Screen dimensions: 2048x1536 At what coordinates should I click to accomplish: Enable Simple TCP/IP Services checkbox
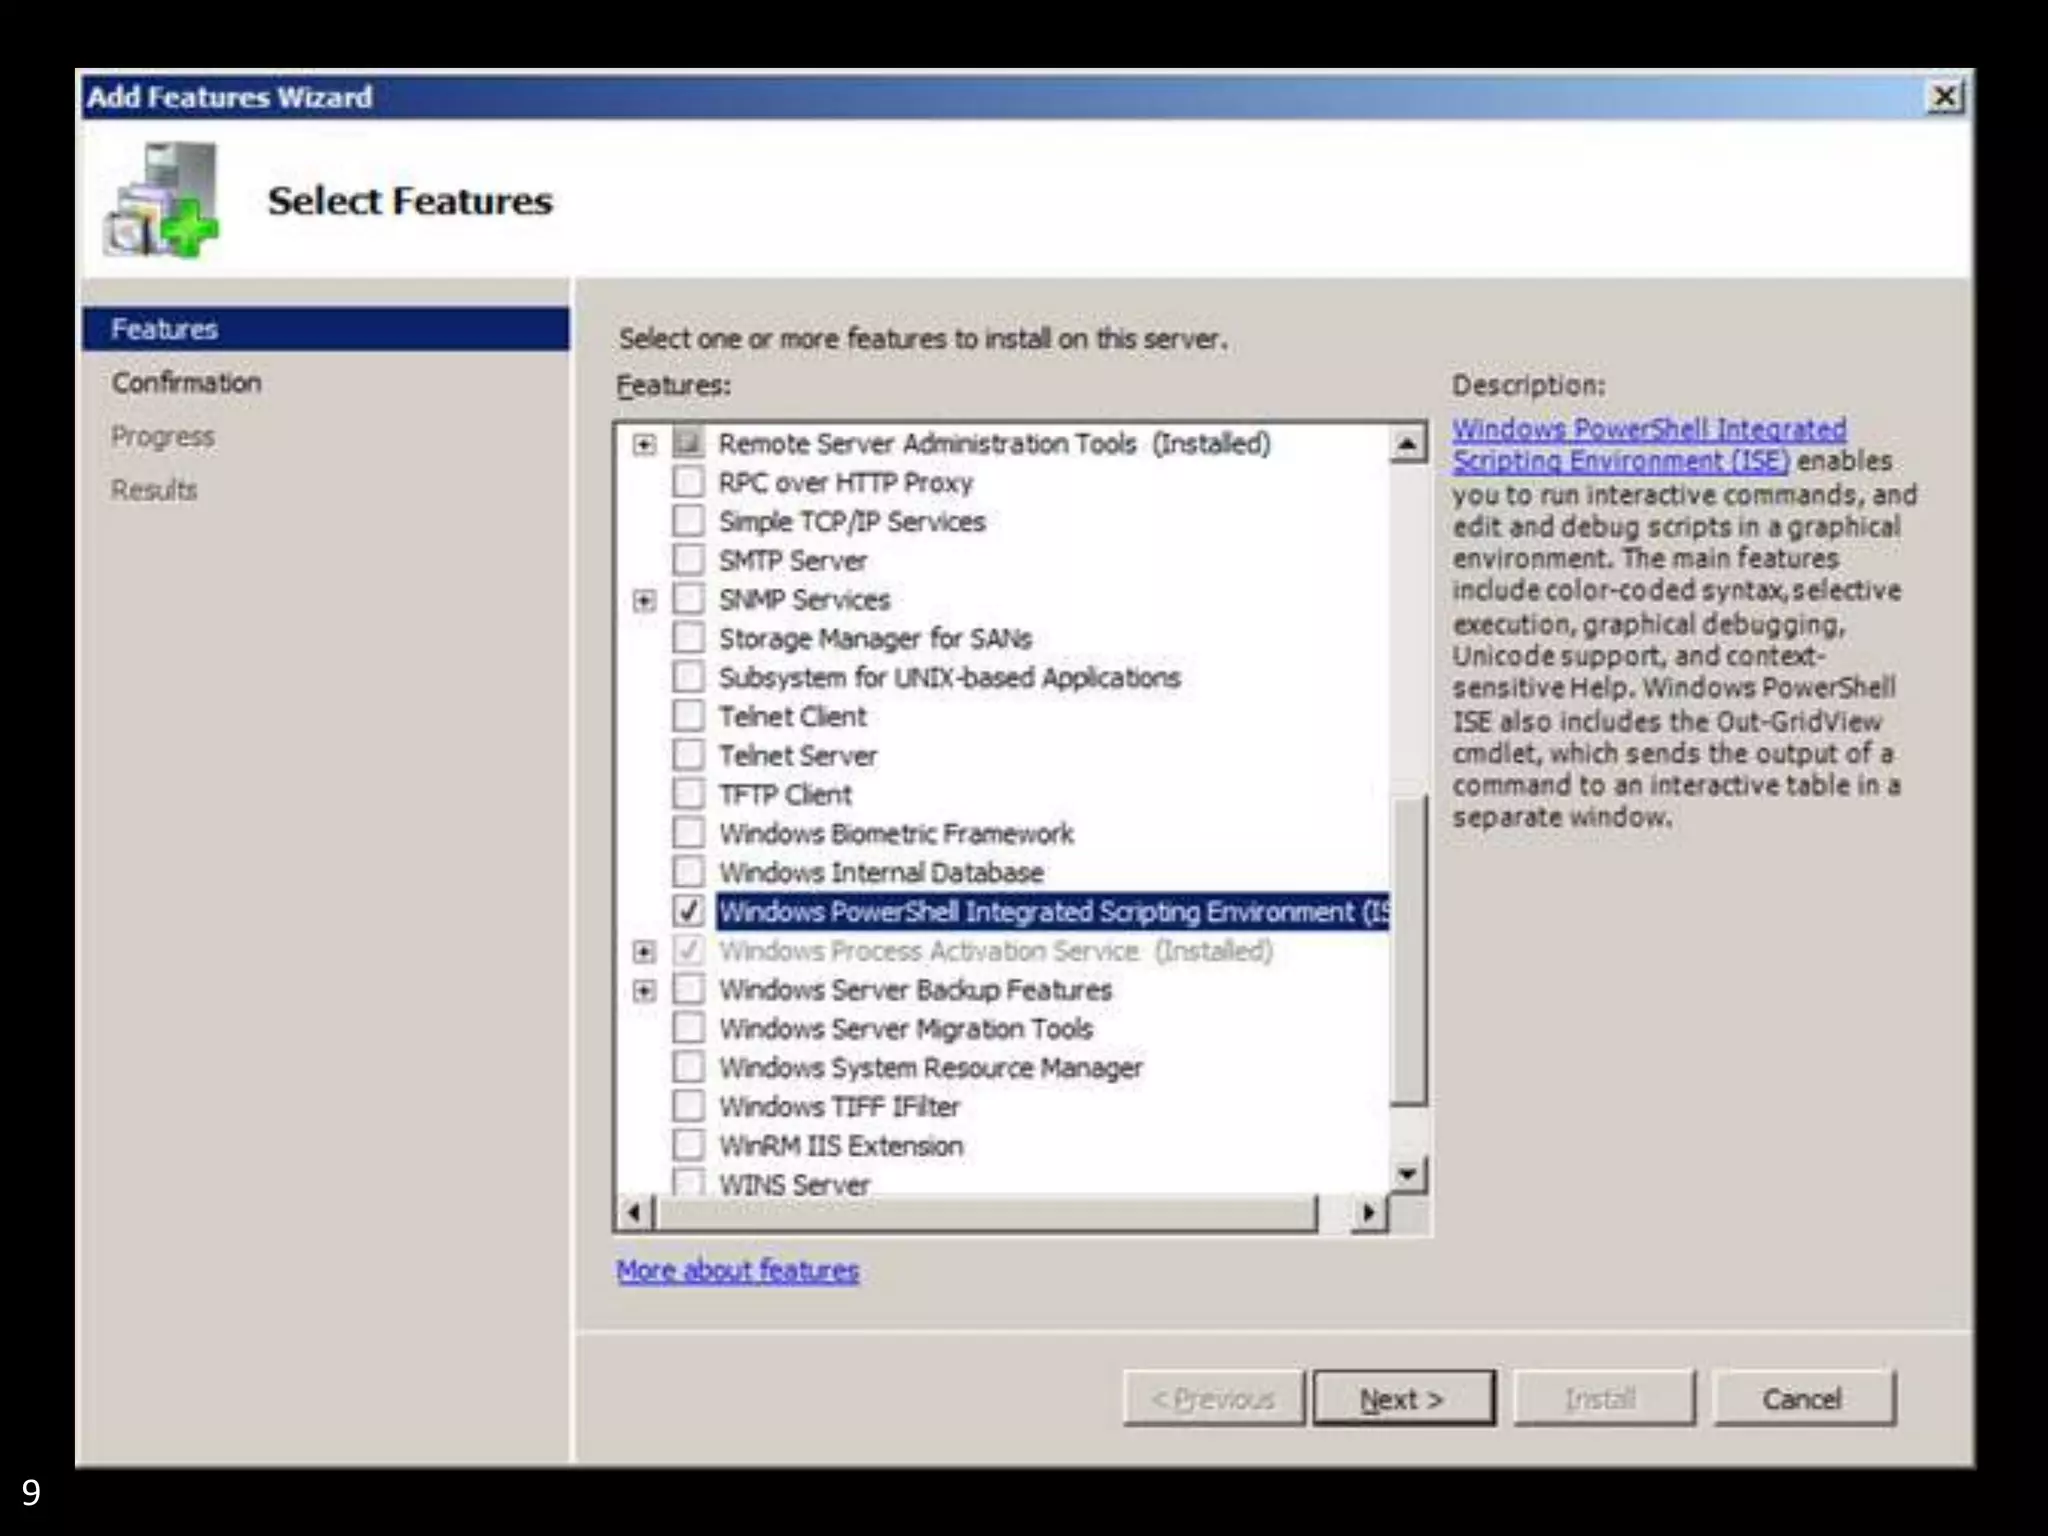point(688,521)
